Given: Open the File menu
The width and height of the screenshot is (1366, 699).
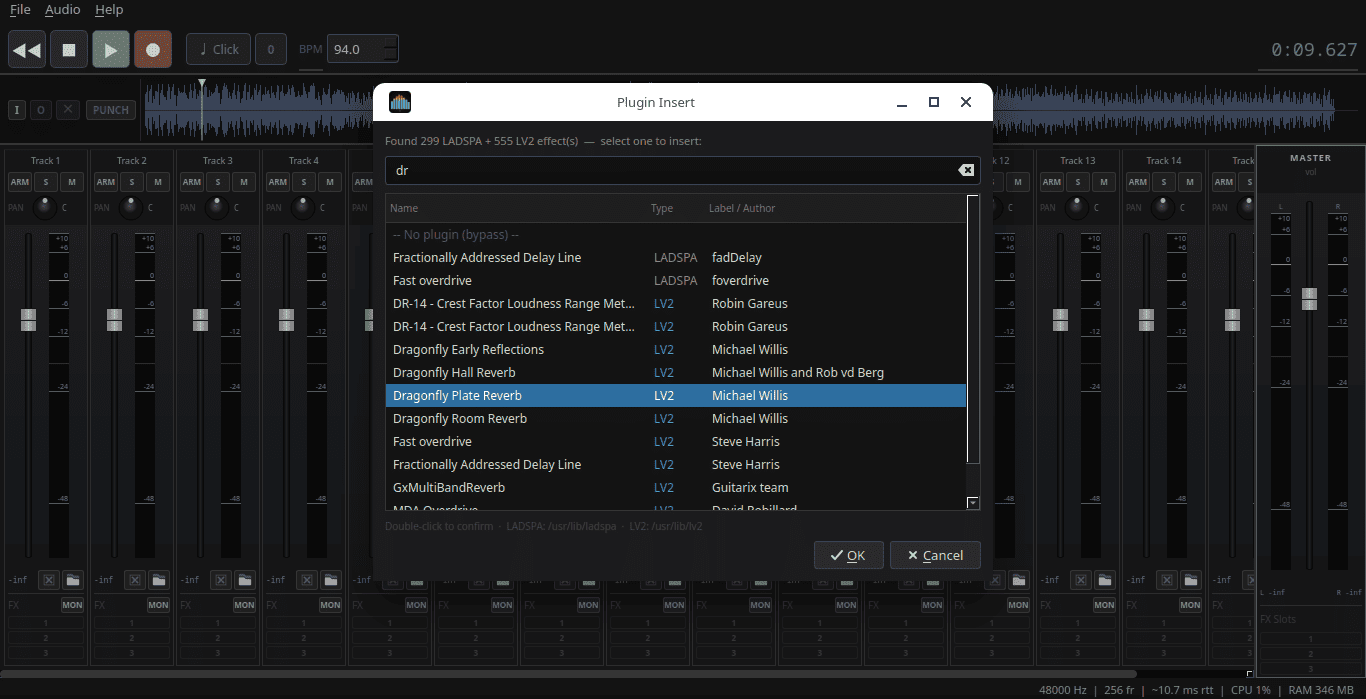Looking at the screenshot, I should [x=20, y=10].
